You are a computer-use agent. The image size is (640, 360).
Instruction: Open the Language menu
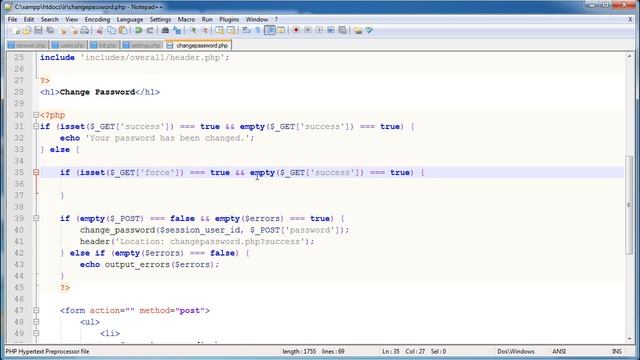pos(130,19)
